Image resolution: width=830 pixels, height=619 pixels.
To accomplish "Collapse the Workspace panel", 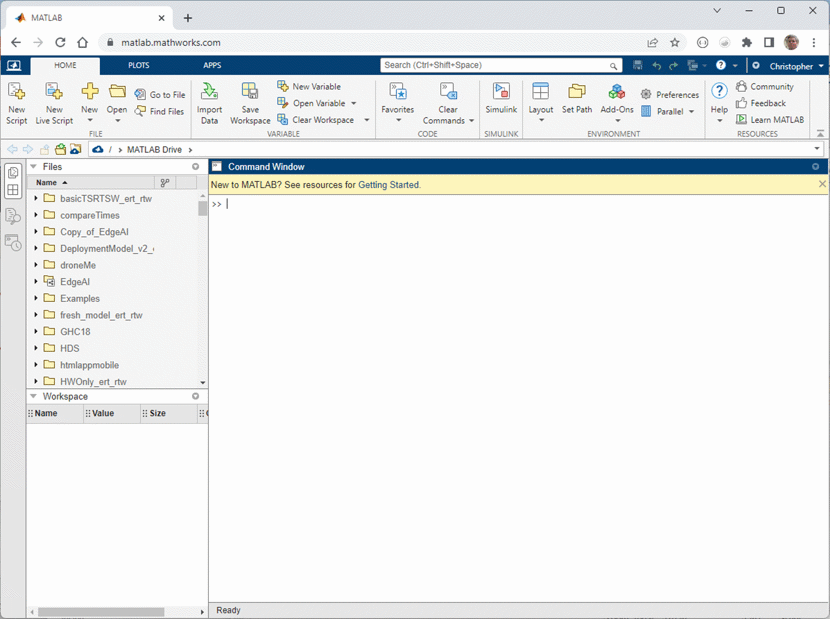I will click(x=33, y=396).
